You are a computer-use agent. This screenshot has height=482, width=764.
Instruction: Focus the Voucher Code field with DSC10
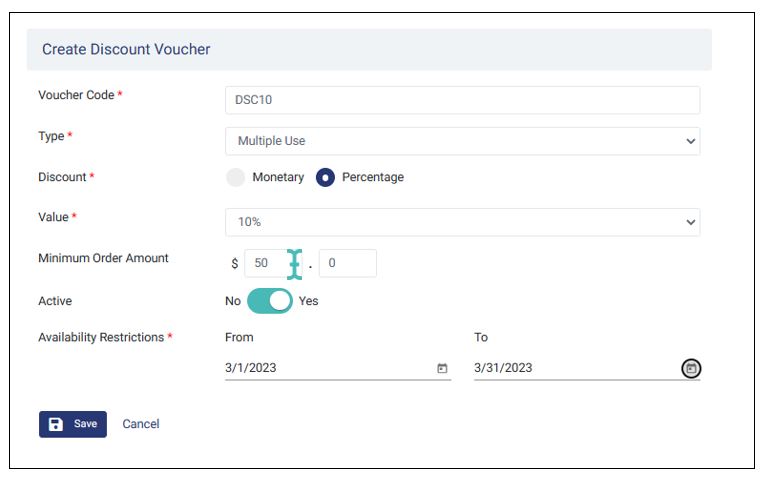(462, 100)
